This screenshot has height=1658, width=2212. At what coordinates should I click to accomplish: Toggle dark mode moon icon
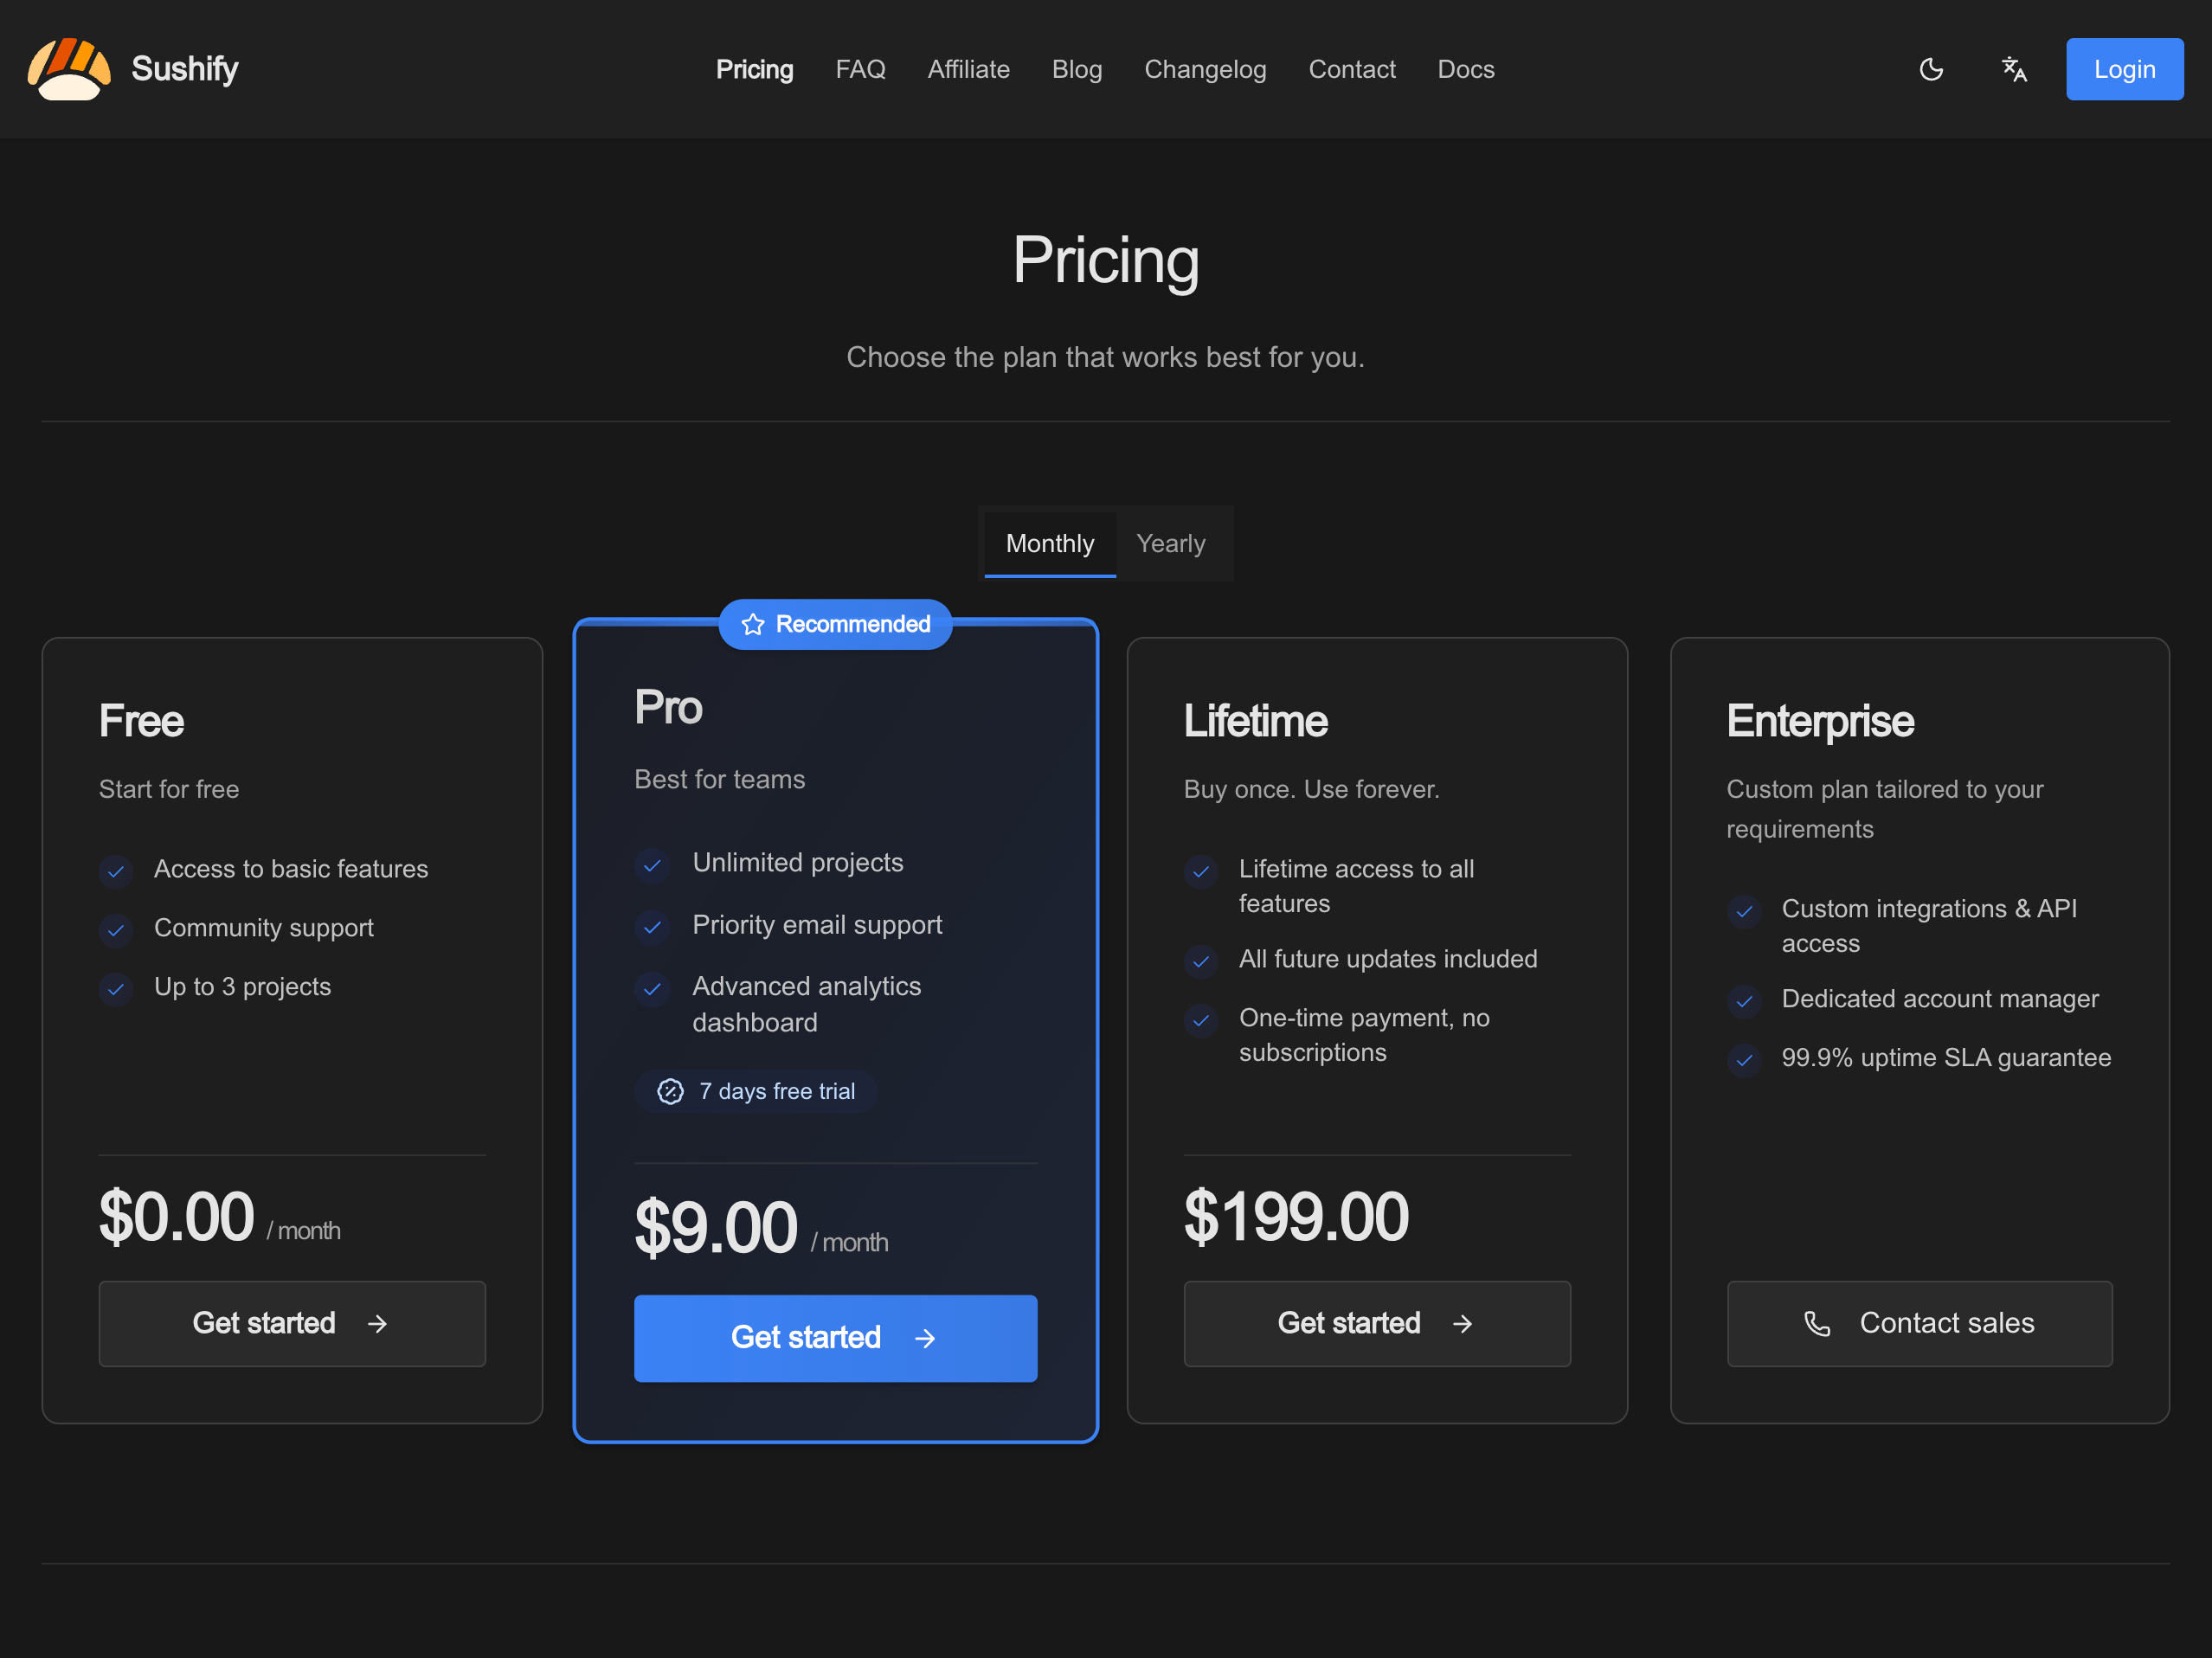tap(1931, 69)
